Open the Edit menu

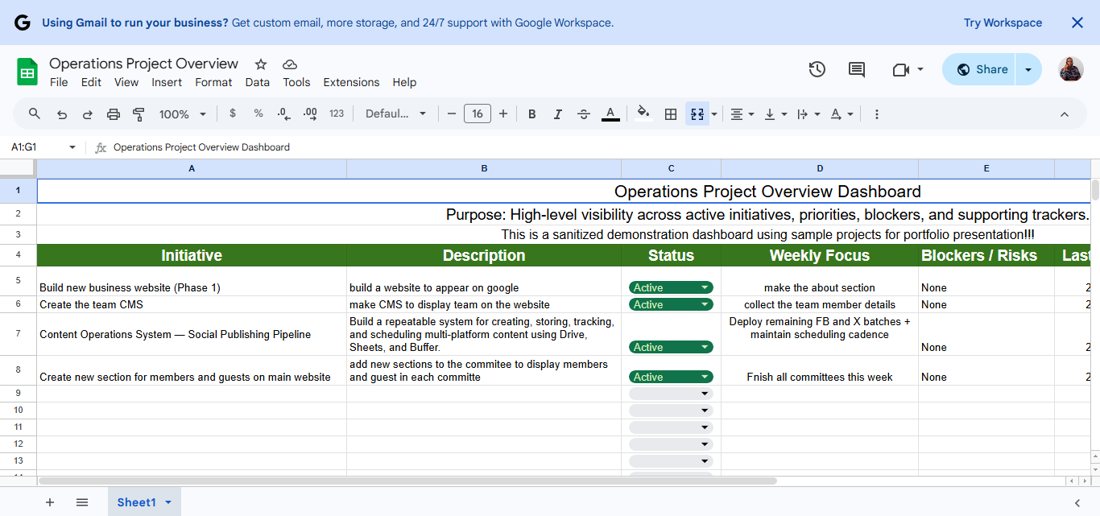point(91,82)
